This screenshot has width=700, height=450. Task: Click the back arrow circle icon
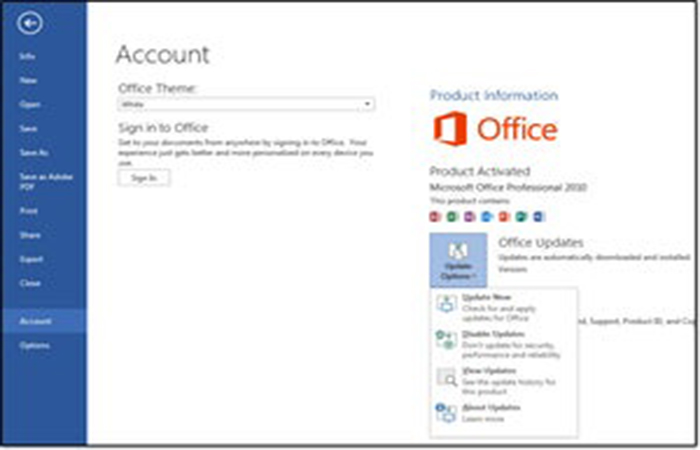click(30, 23)
